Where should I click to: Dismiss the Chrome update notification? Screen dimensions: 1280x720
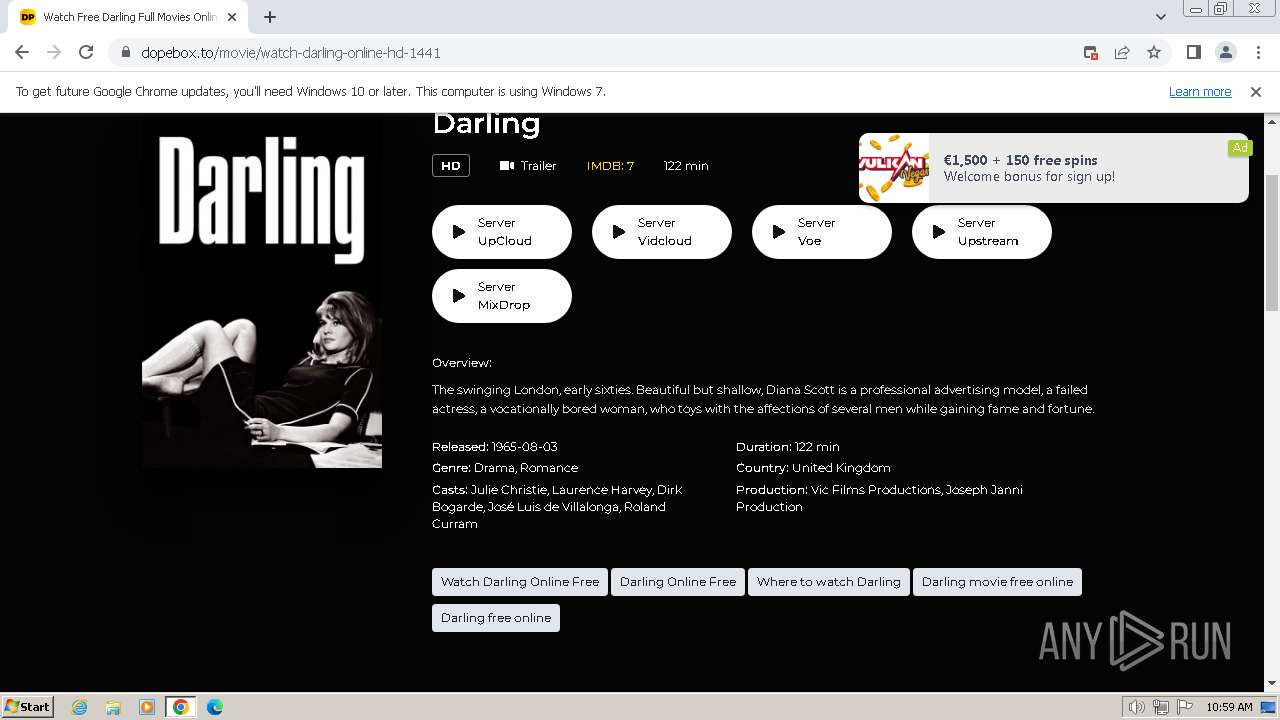1256,91
